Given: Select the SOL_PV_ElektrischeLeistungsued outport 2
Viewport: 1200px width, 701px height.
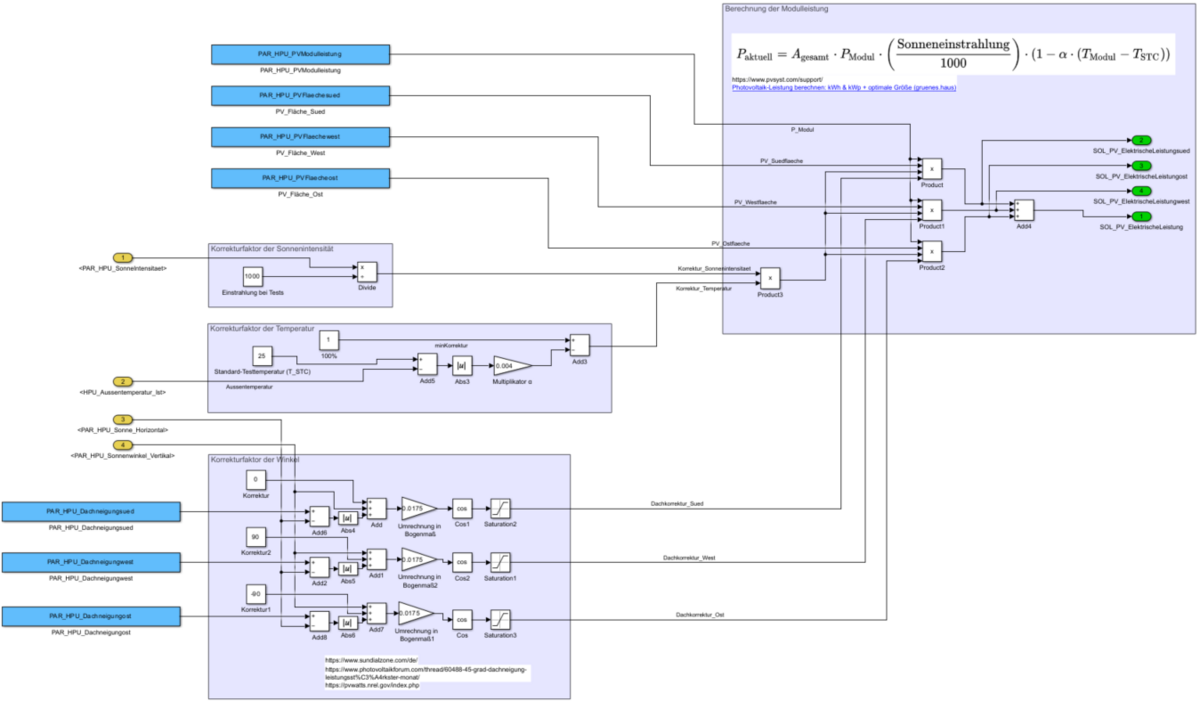Looking at the screenshot, I should click(1141, 140).
